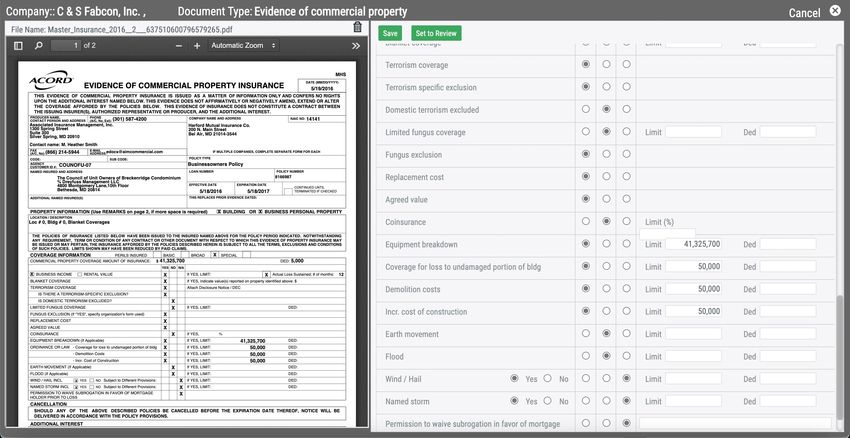The image size is (850, 438).
Task: Select Yes for Permission to waive subrogation
Action: tap(585, 423)
